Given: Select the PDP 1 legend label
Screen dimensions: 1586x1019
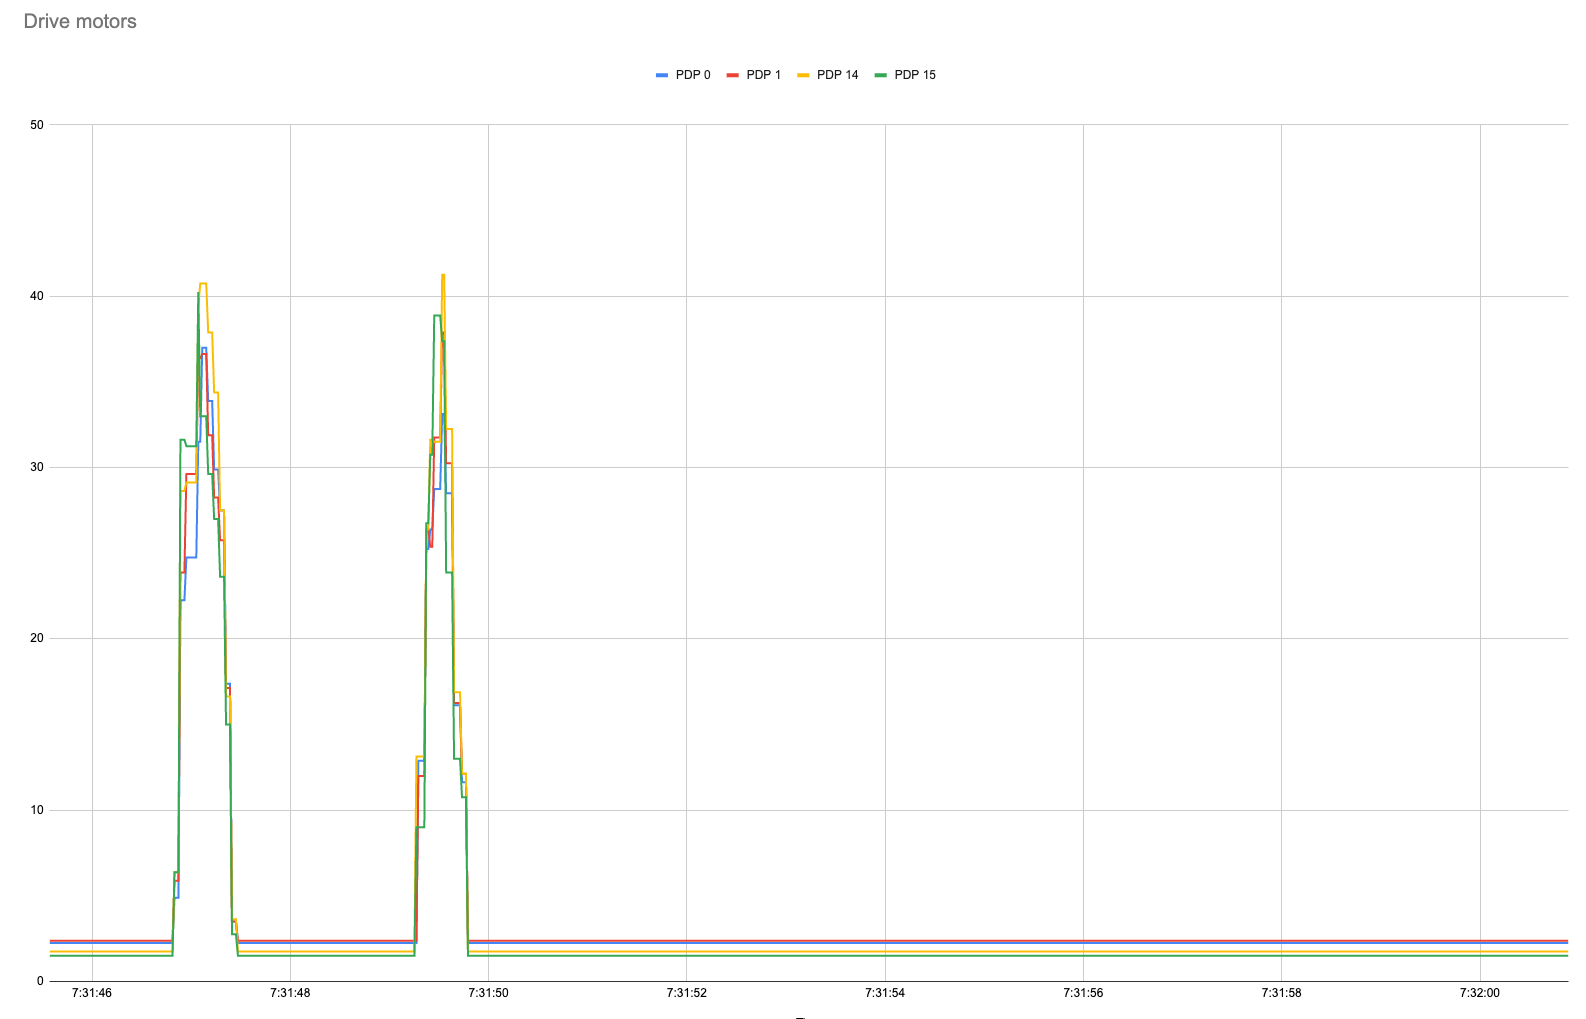Looking at the screenshot, I should (764, 75).
